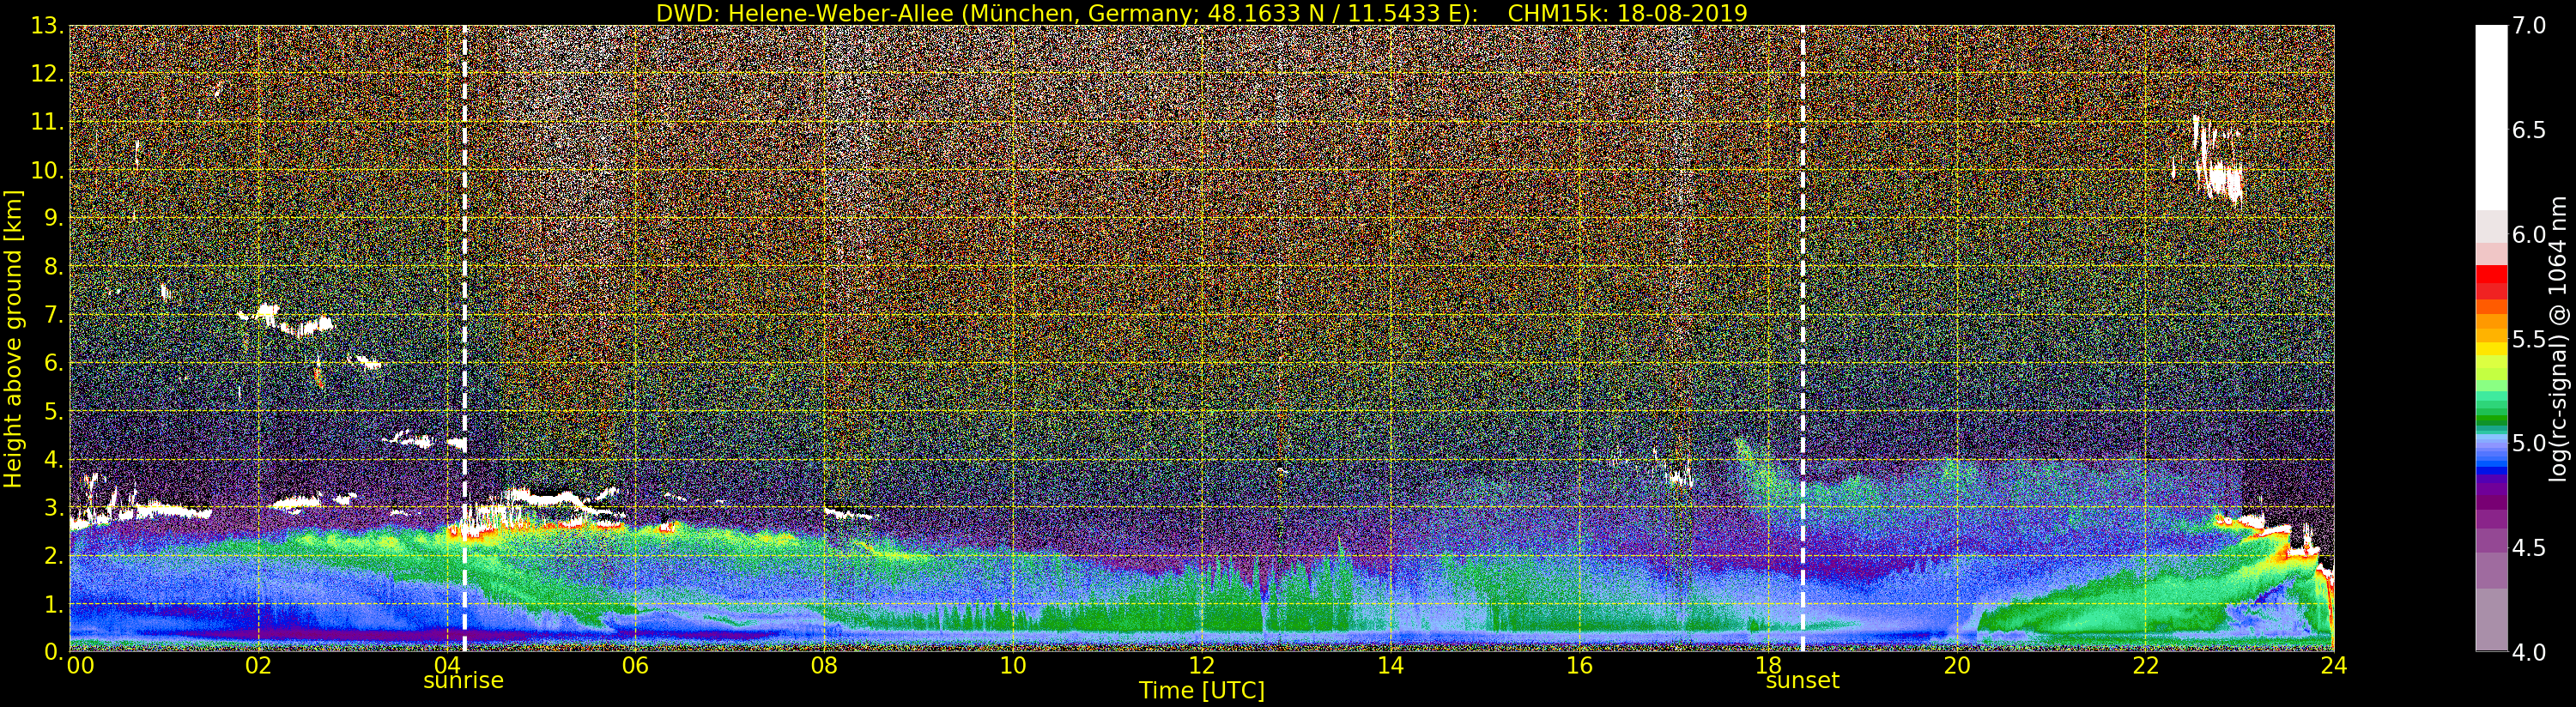The width and height of the screenshot is (2576, 707).
Task: Click the 'sunset' label below the time axis
Action: click(1802, 681)
